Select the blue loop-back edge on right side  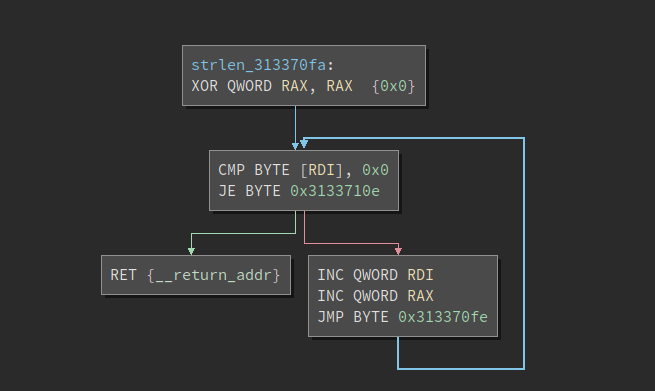(524, 253)
